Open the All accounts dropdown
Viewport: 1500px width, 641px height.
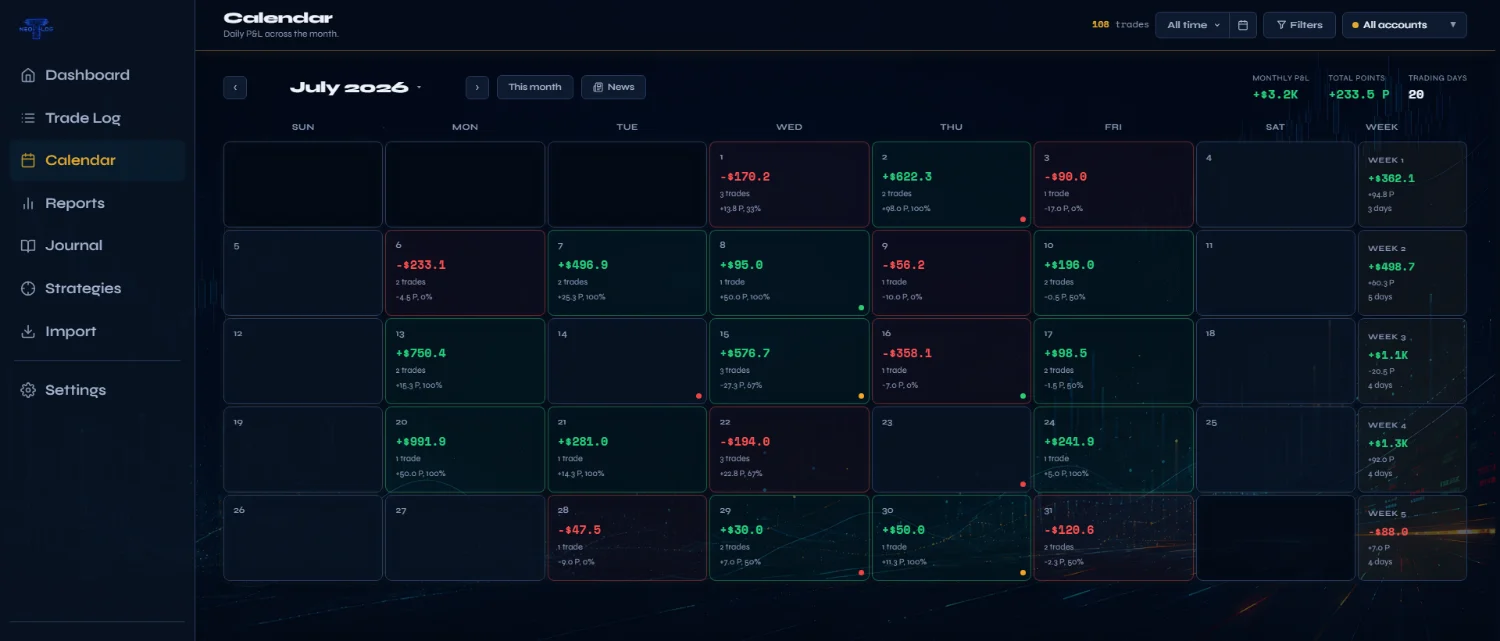(1404, 25)
